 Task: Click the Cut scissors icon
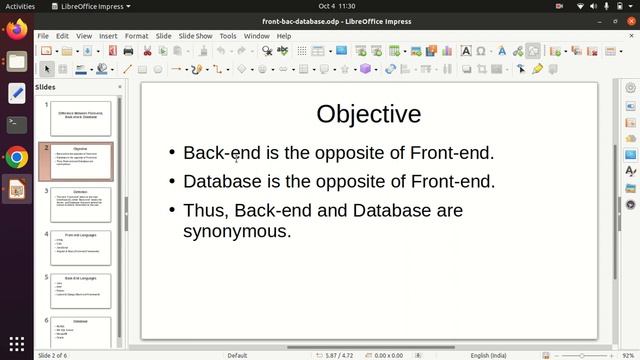(x=147, y=51)
